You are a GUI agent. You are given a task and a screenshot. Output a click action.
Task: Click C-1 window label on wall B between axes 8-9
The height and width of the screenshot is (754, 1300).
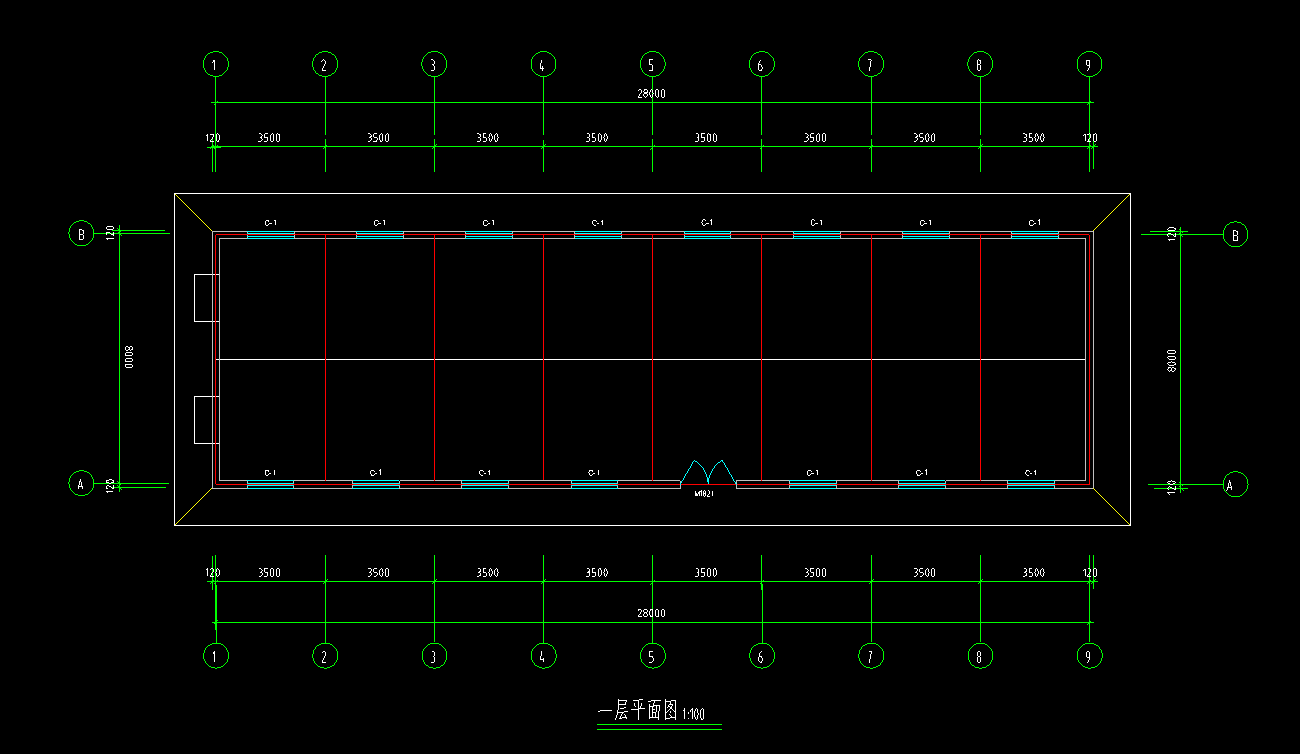pyautogui.click(x=1034, y=223)
